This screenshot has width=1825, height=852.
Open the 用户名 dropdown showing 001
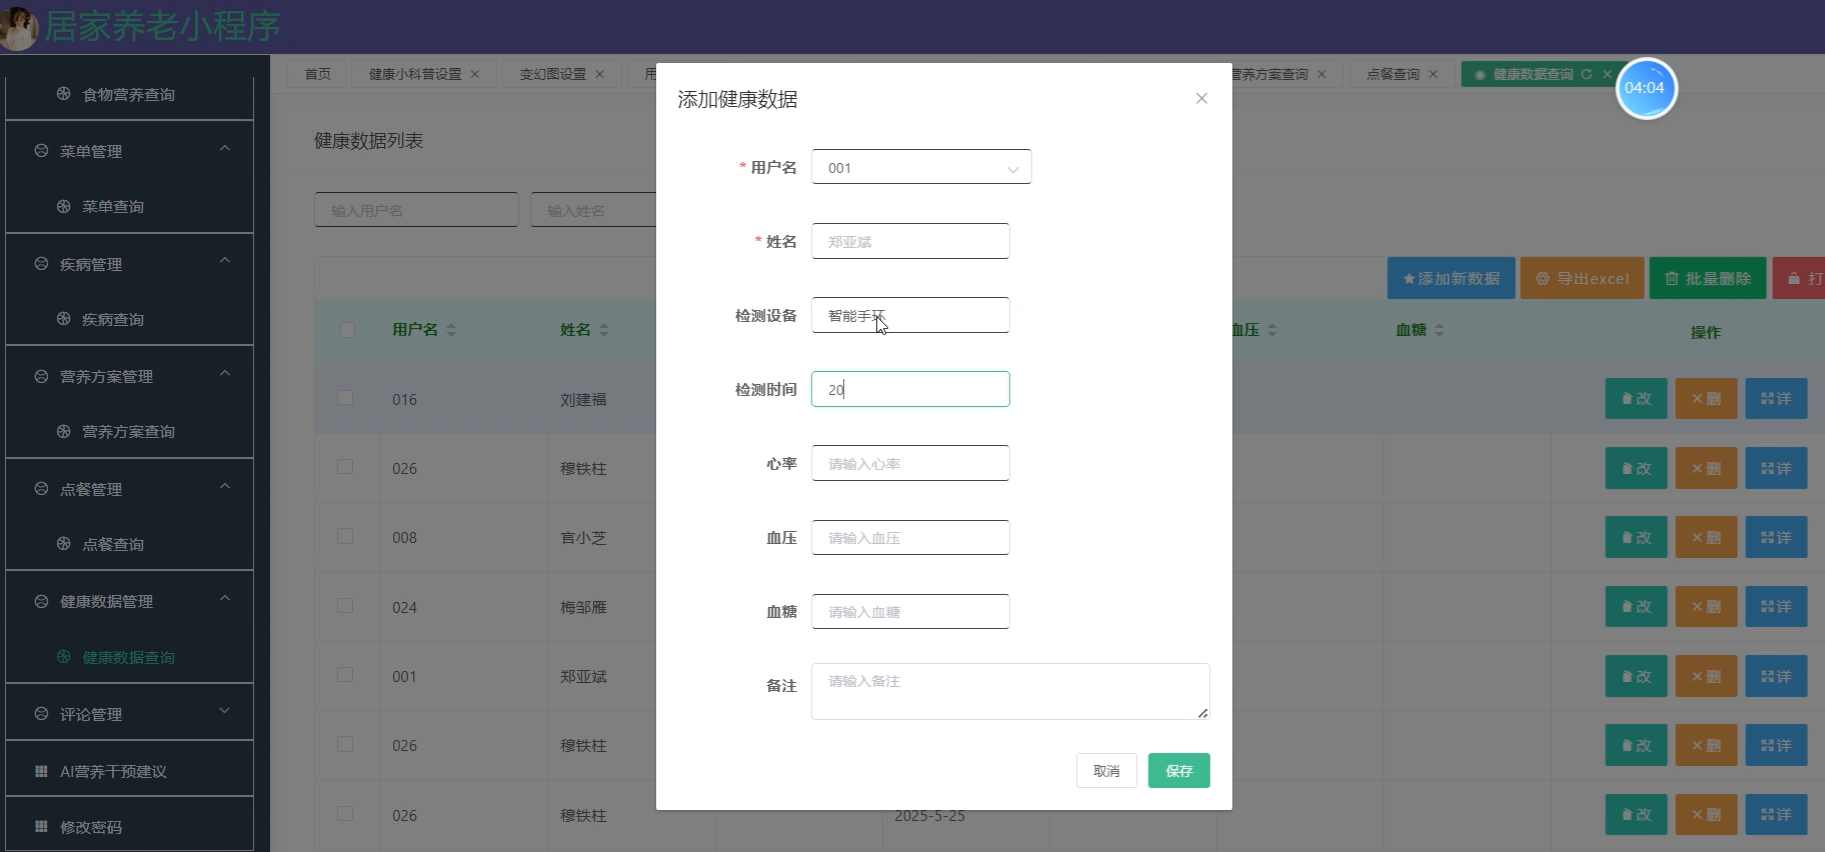click(x=921, y=167)
